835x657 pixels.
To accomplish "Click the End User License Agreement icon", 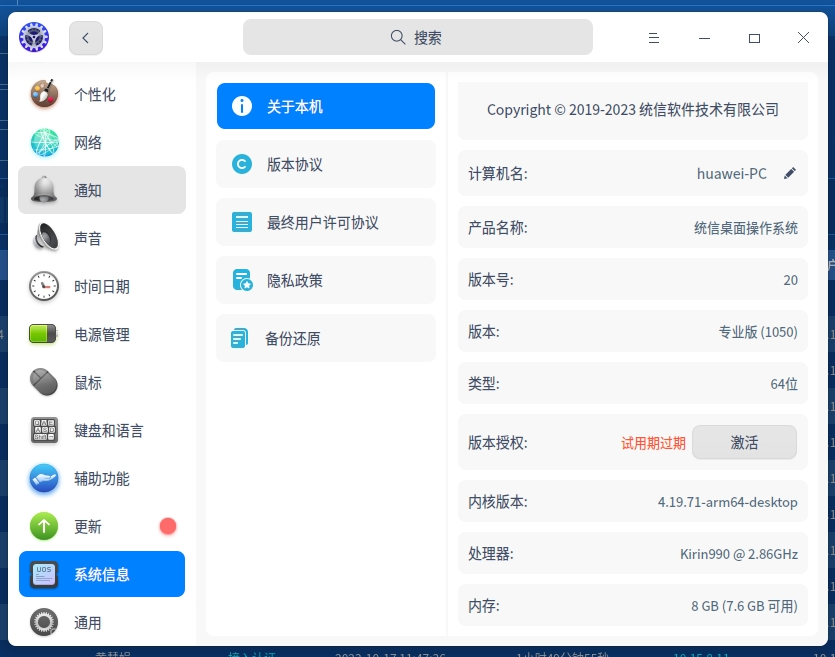I will point(242,222).
